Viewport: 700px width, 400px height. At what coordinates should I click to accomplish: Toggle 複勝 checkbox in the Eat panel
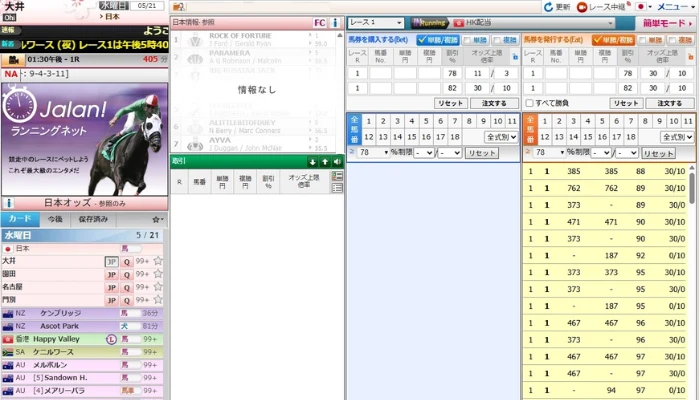[673, 40]
